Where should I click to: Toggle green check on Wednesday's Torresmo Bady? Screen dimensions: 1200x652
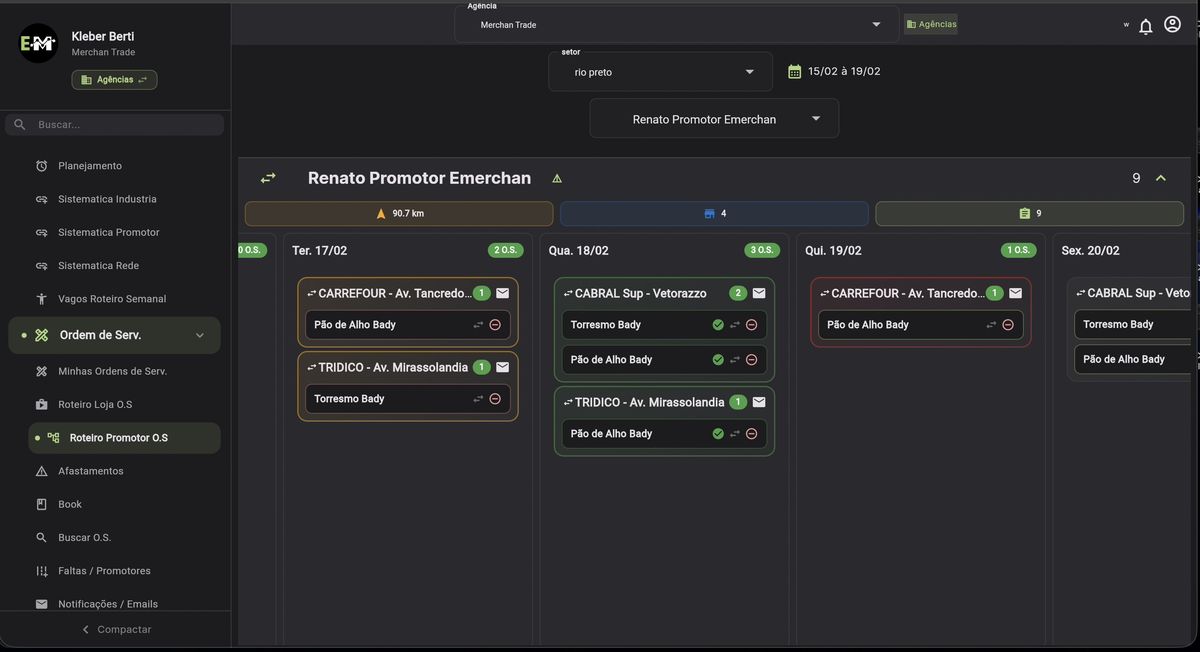tap(718, 325)
